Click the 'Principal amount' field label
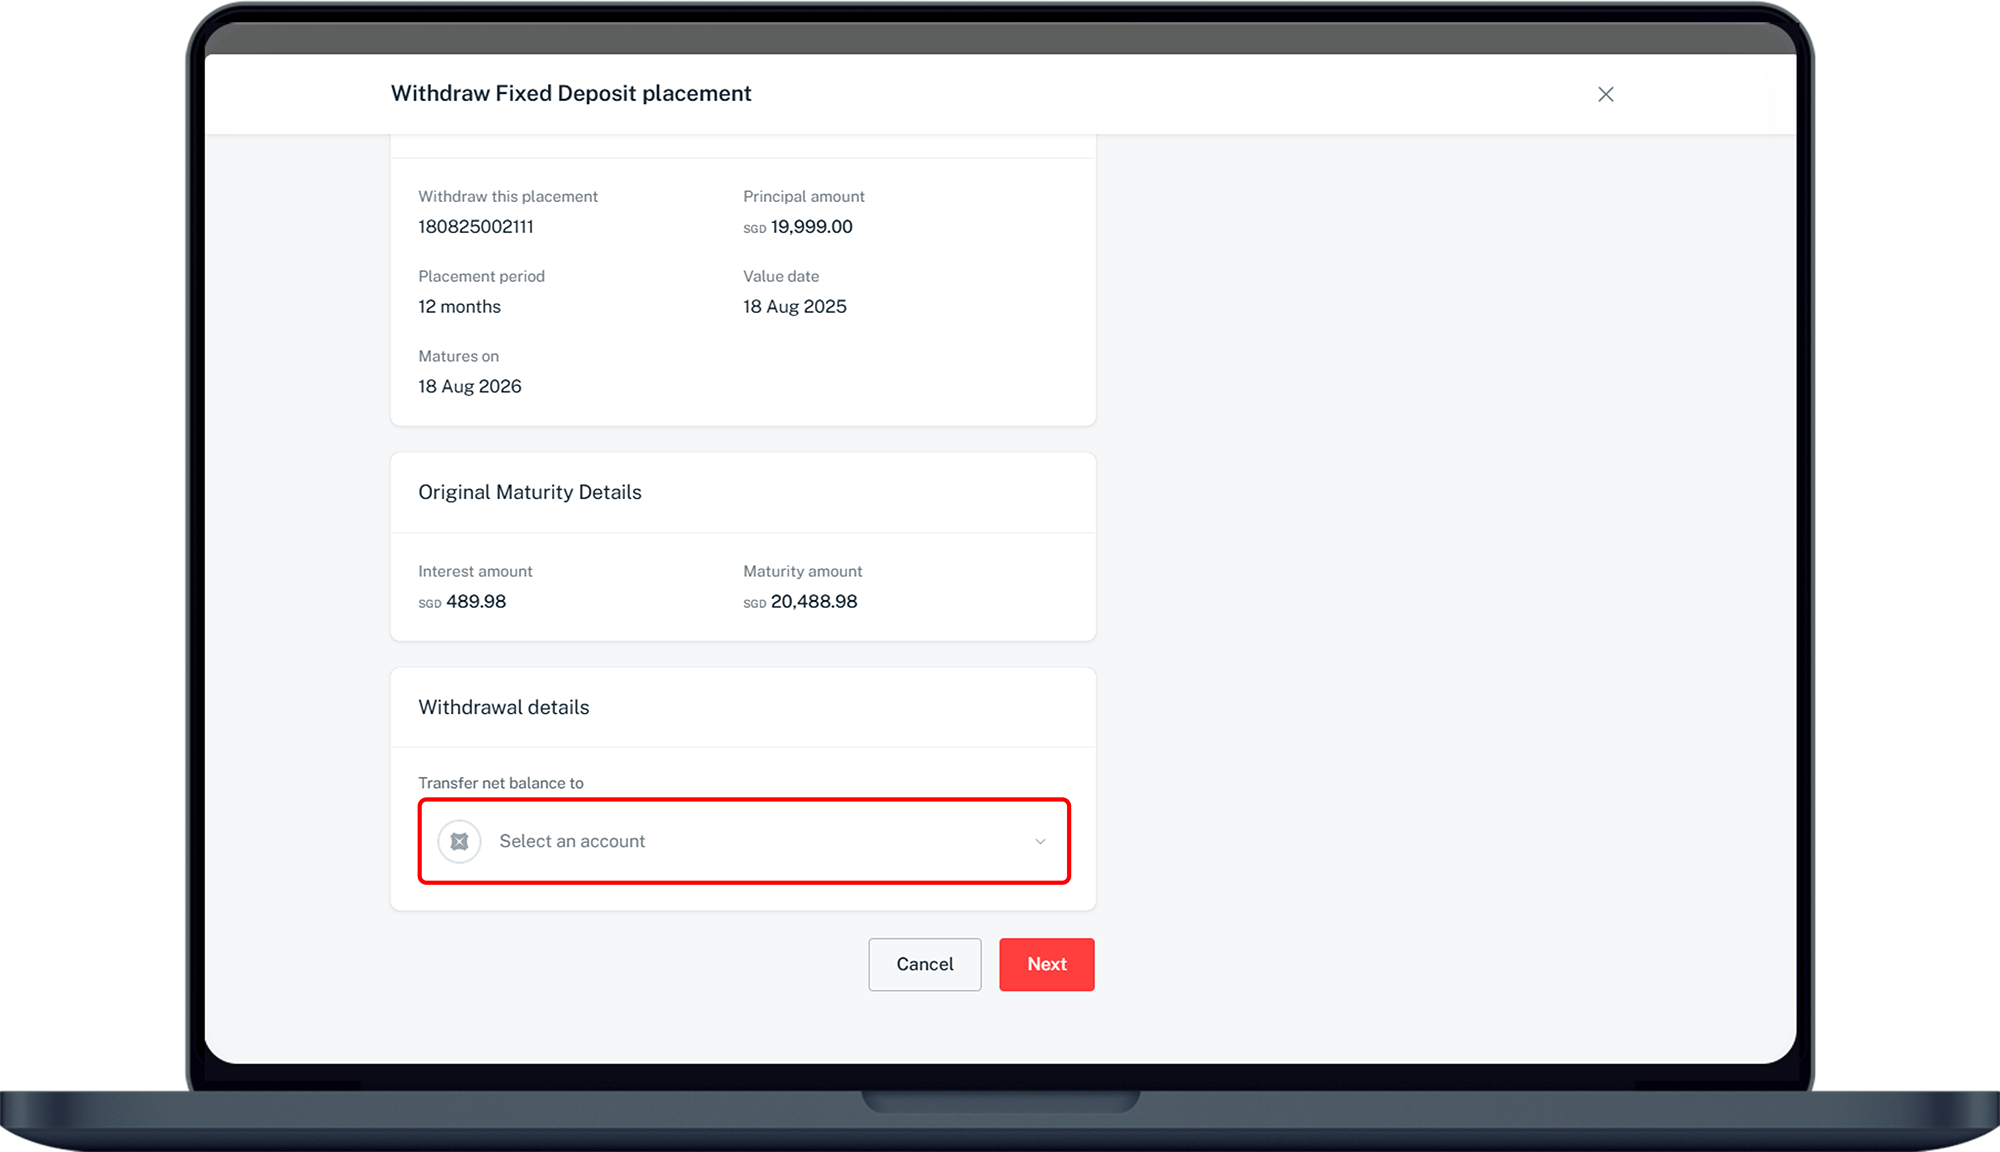This screenshot has height=1152, width=2000. pyautogui.click(x=803, y=197)
